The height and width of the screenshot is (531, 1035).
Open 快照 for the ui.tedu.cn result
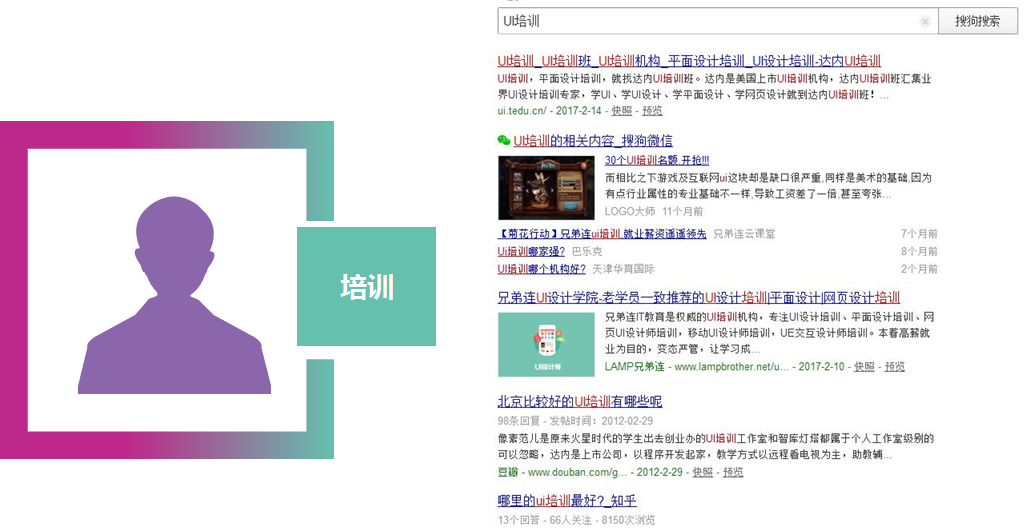[x=621, y=111]
